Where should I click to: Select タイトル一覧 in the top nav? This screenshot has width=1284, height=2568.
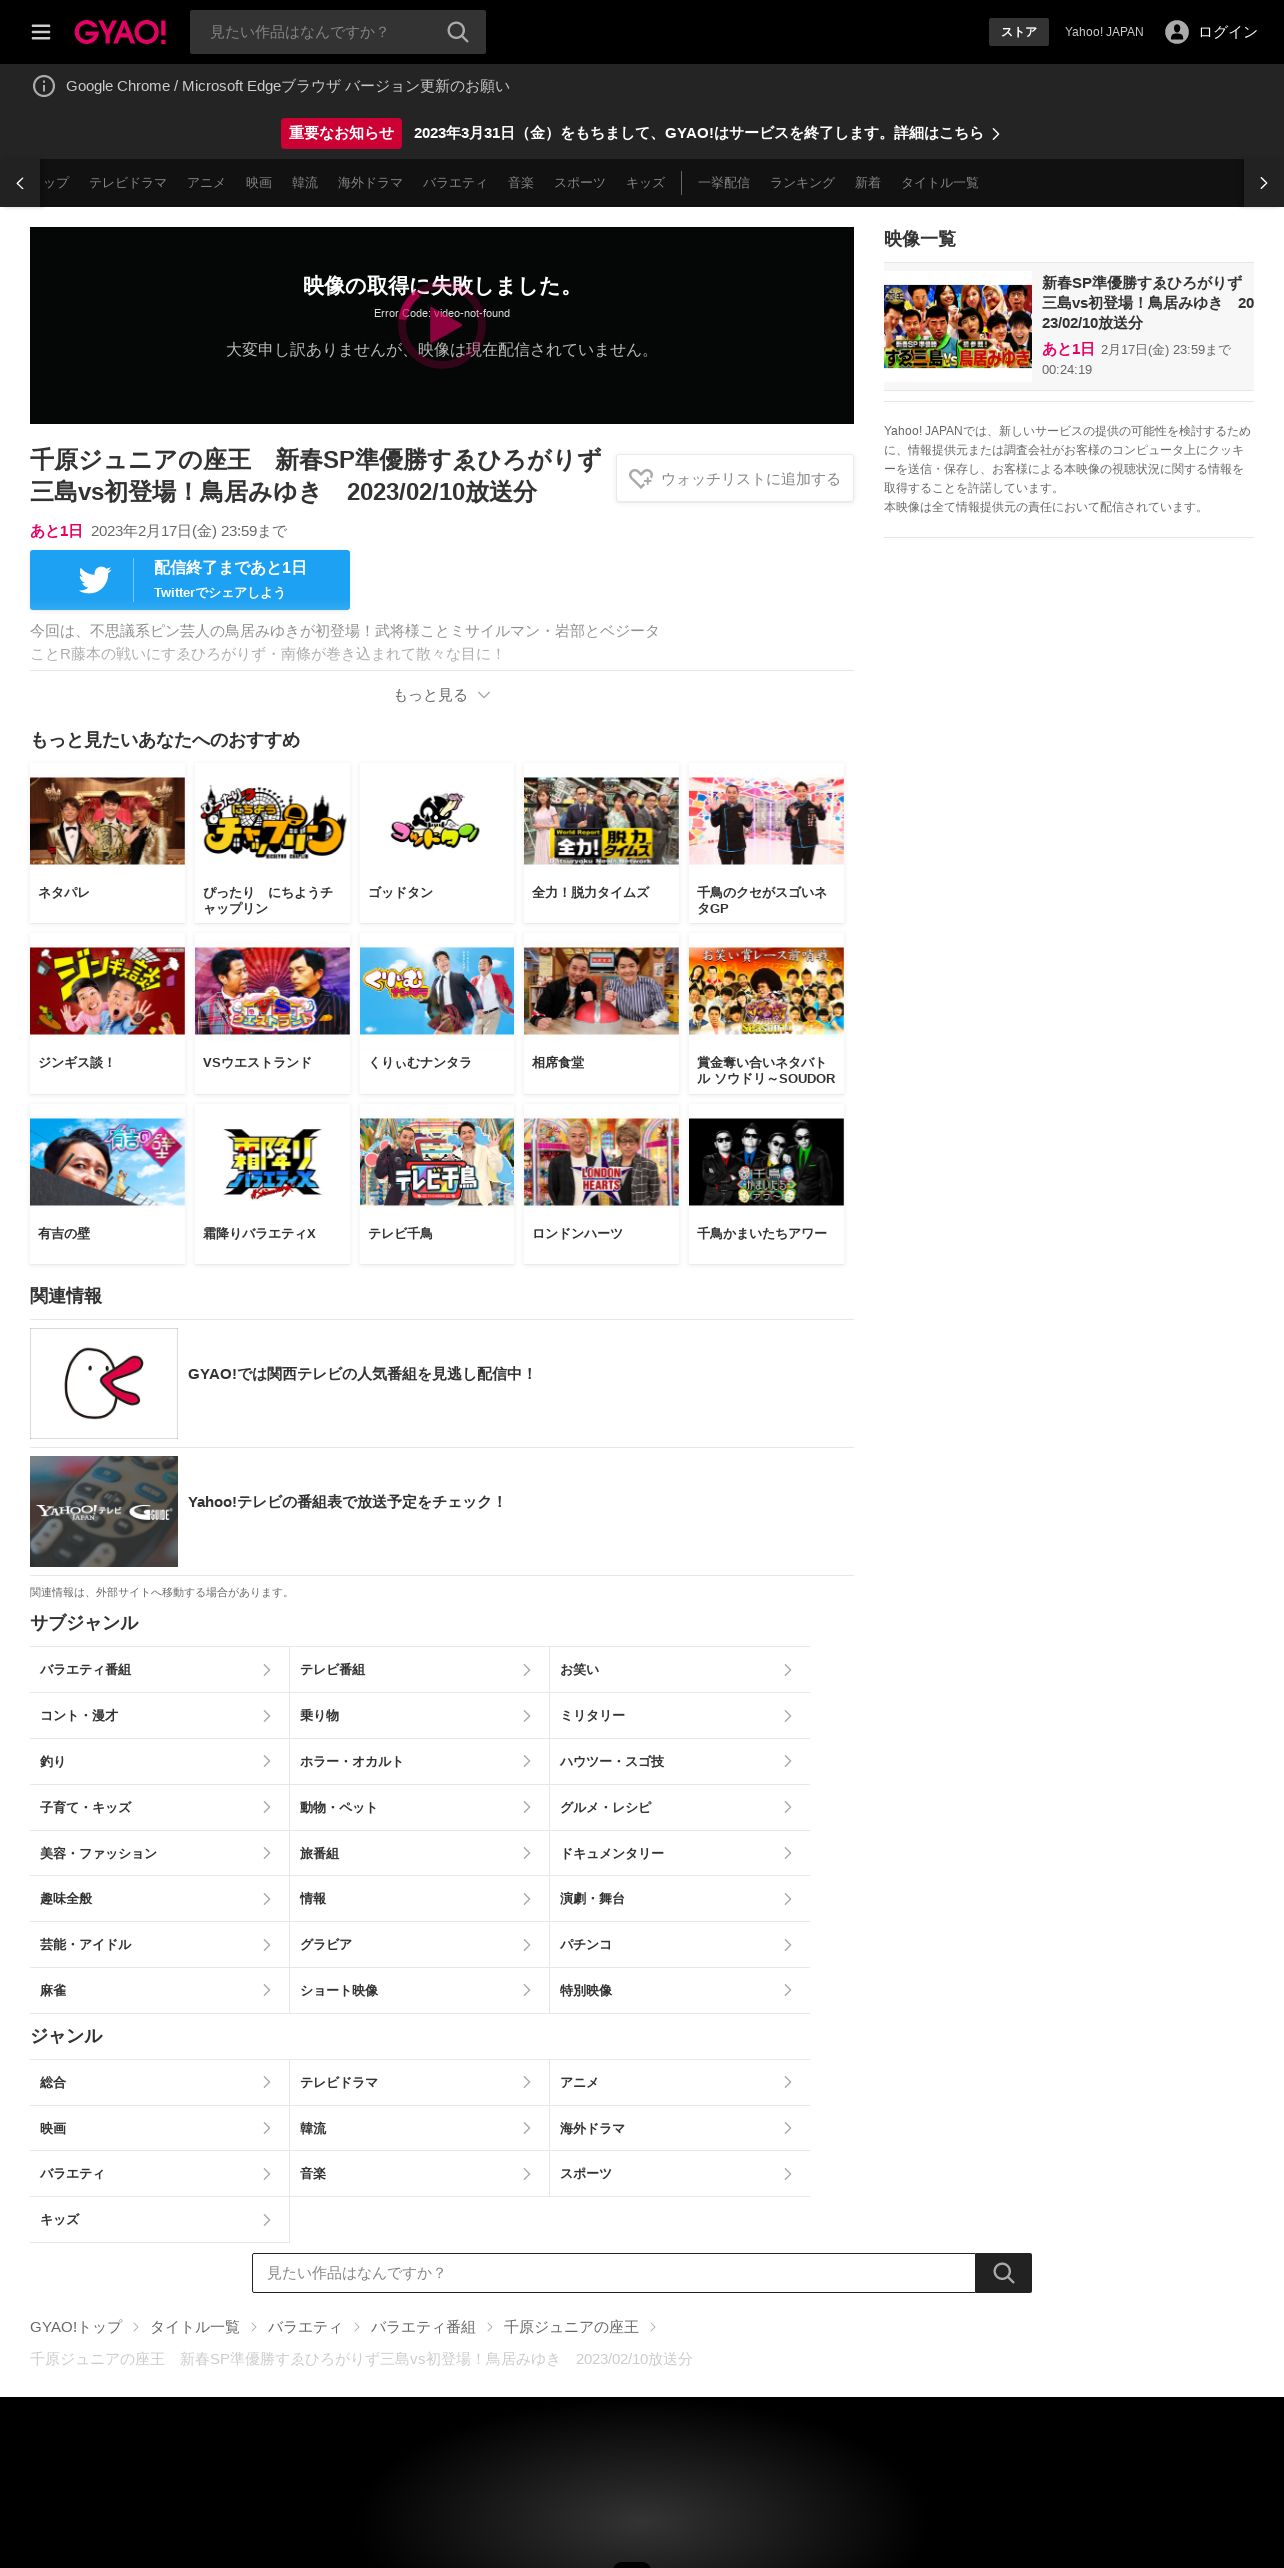coord(940,183)
